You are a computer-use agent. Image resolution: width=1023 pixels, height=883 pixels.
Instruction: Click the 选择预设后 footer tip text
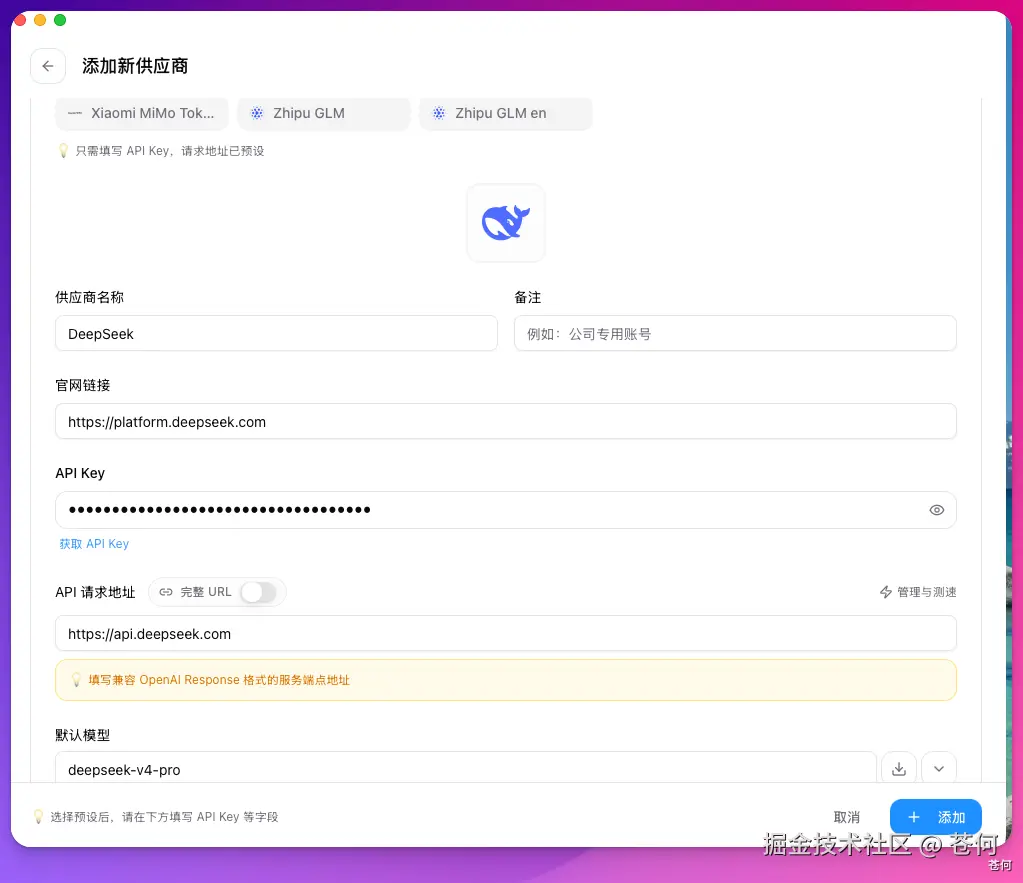click(164, 817)
